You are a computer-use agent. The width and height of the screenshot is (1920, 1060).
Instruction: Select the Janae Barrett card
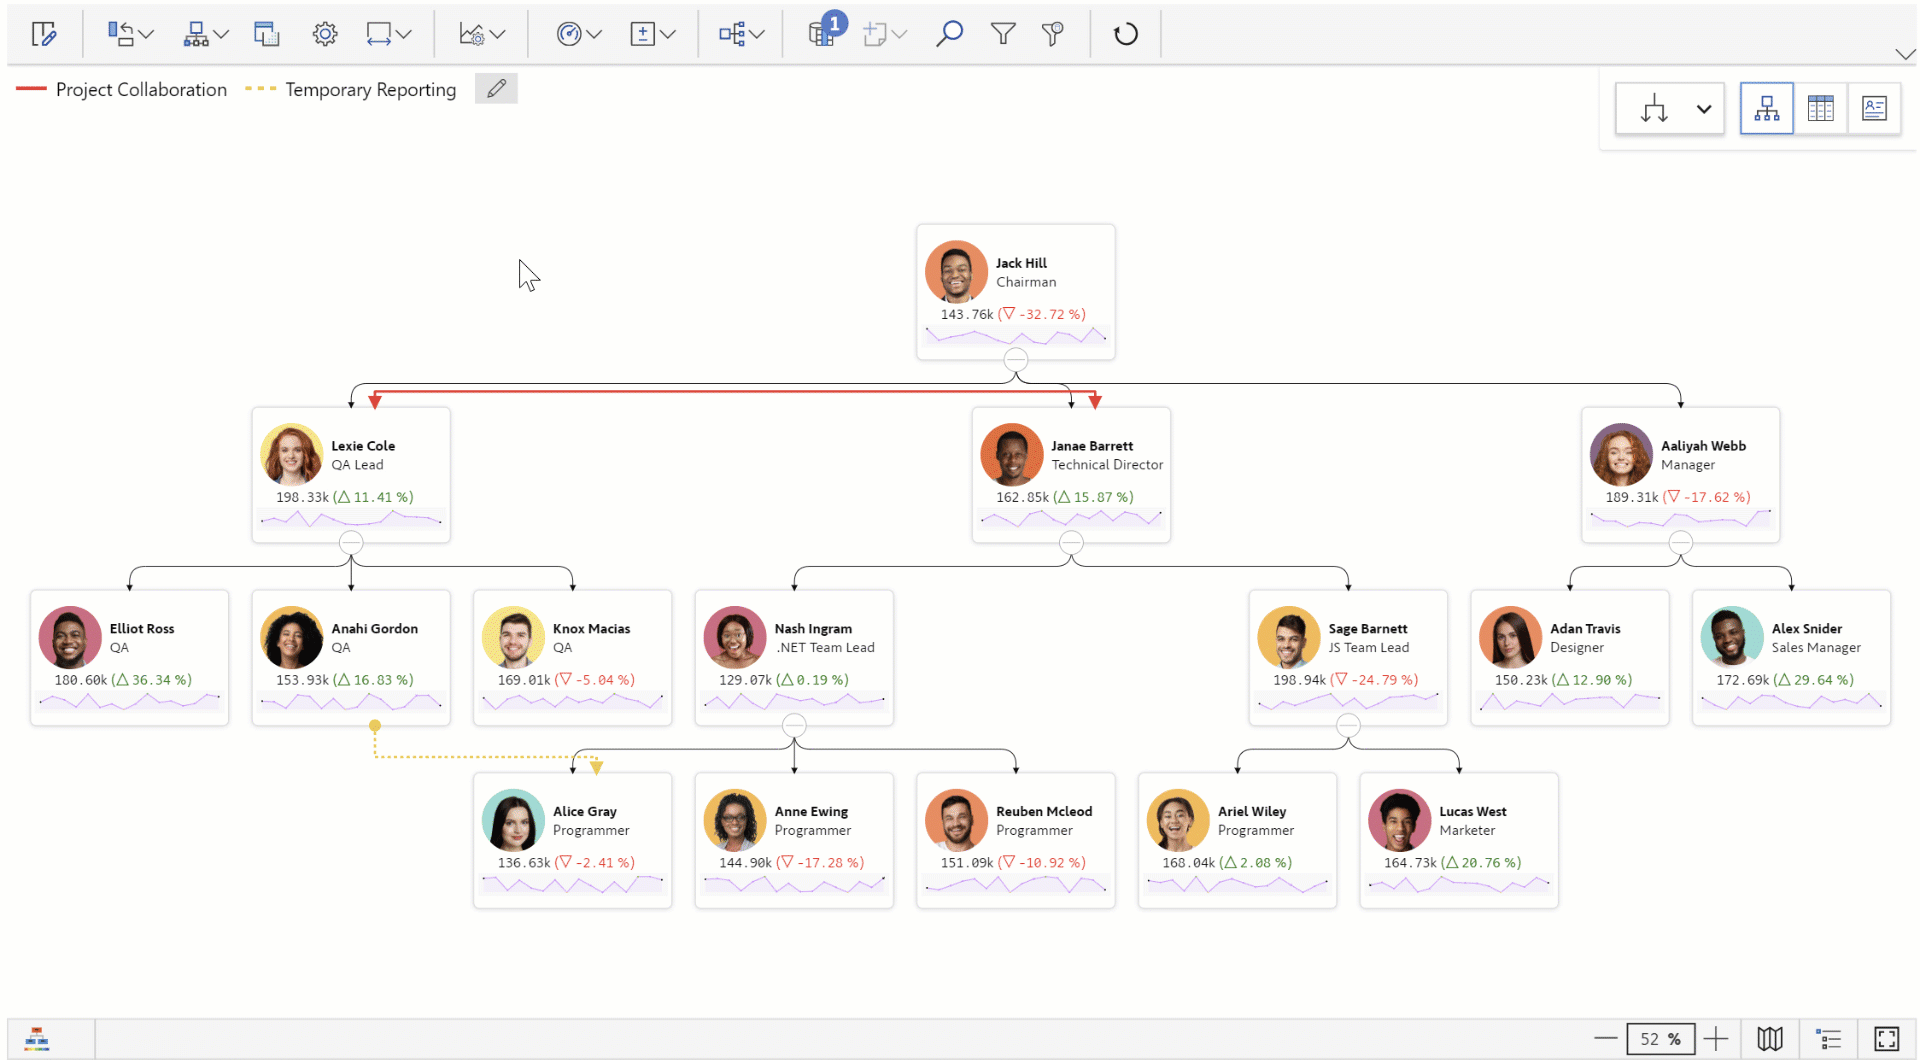pyautogui.click(x=1070, y=474)
